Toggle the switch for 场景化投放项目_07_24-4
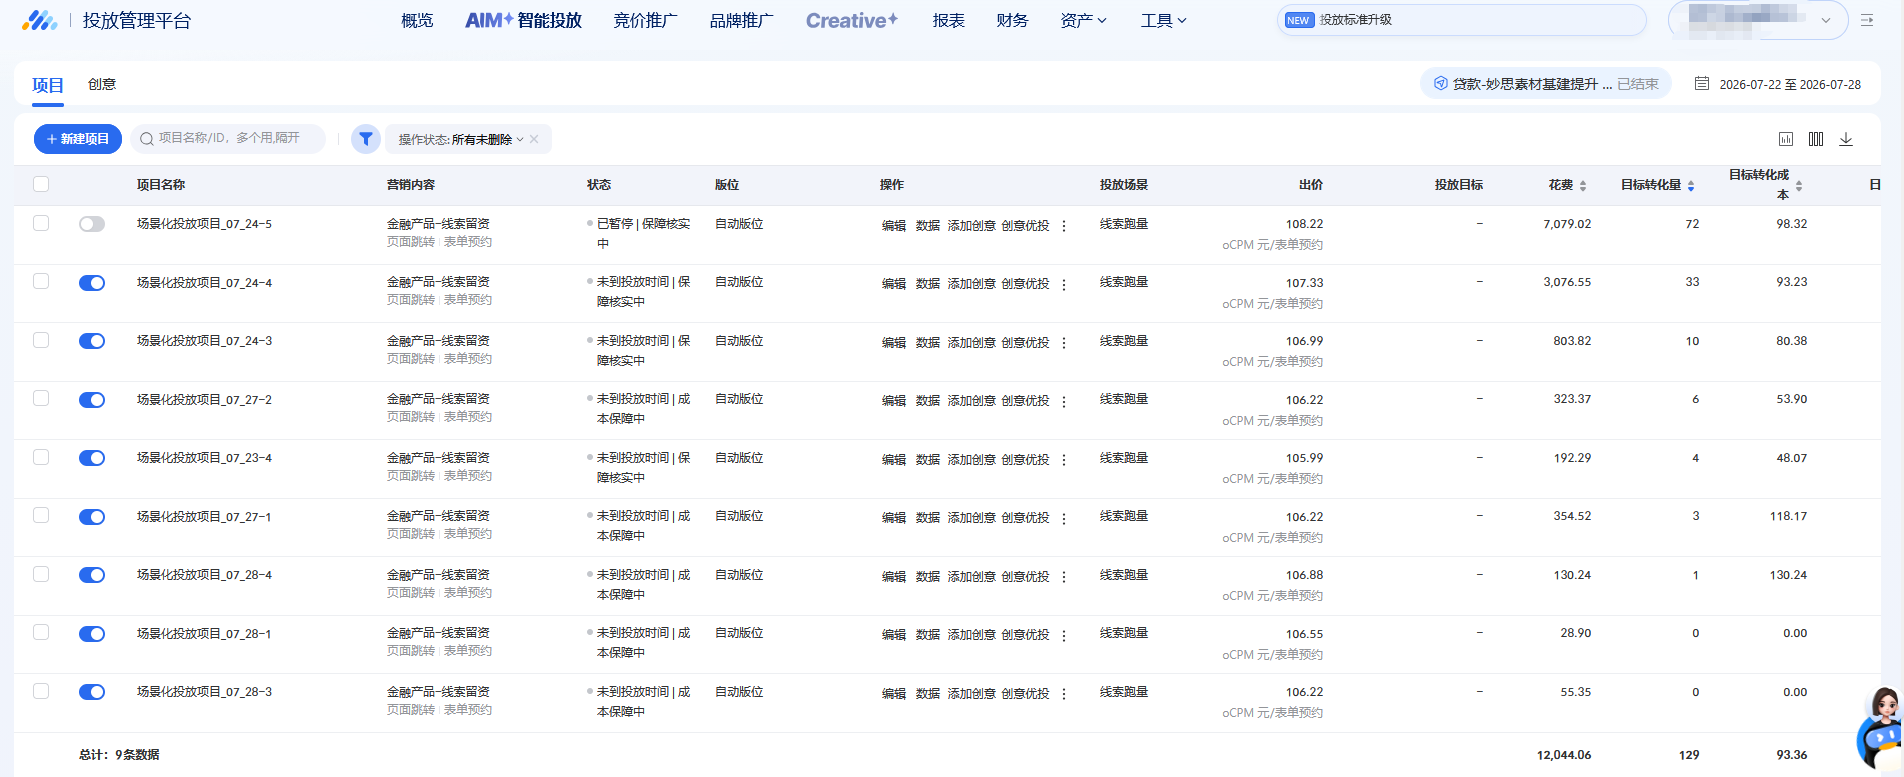This screenshot has height=777, width=1904. [x=92, y=283]
